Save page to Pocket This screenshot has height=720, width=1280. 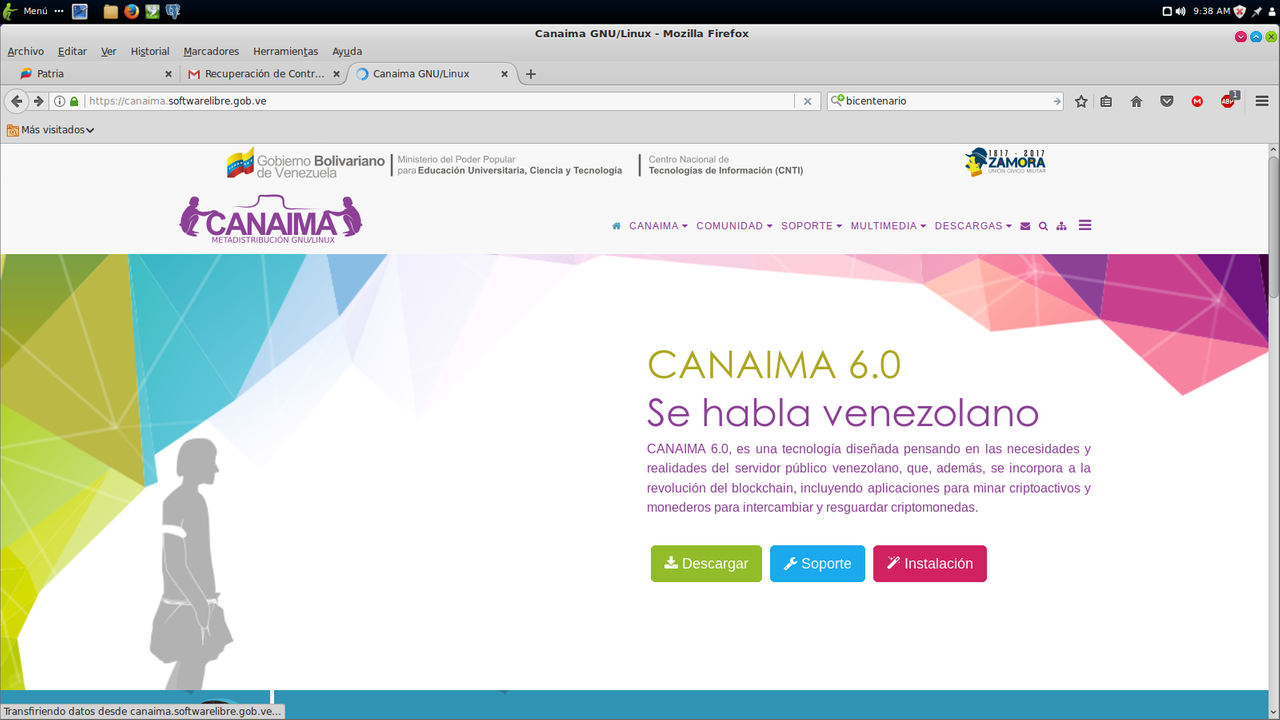[1167, 101]
